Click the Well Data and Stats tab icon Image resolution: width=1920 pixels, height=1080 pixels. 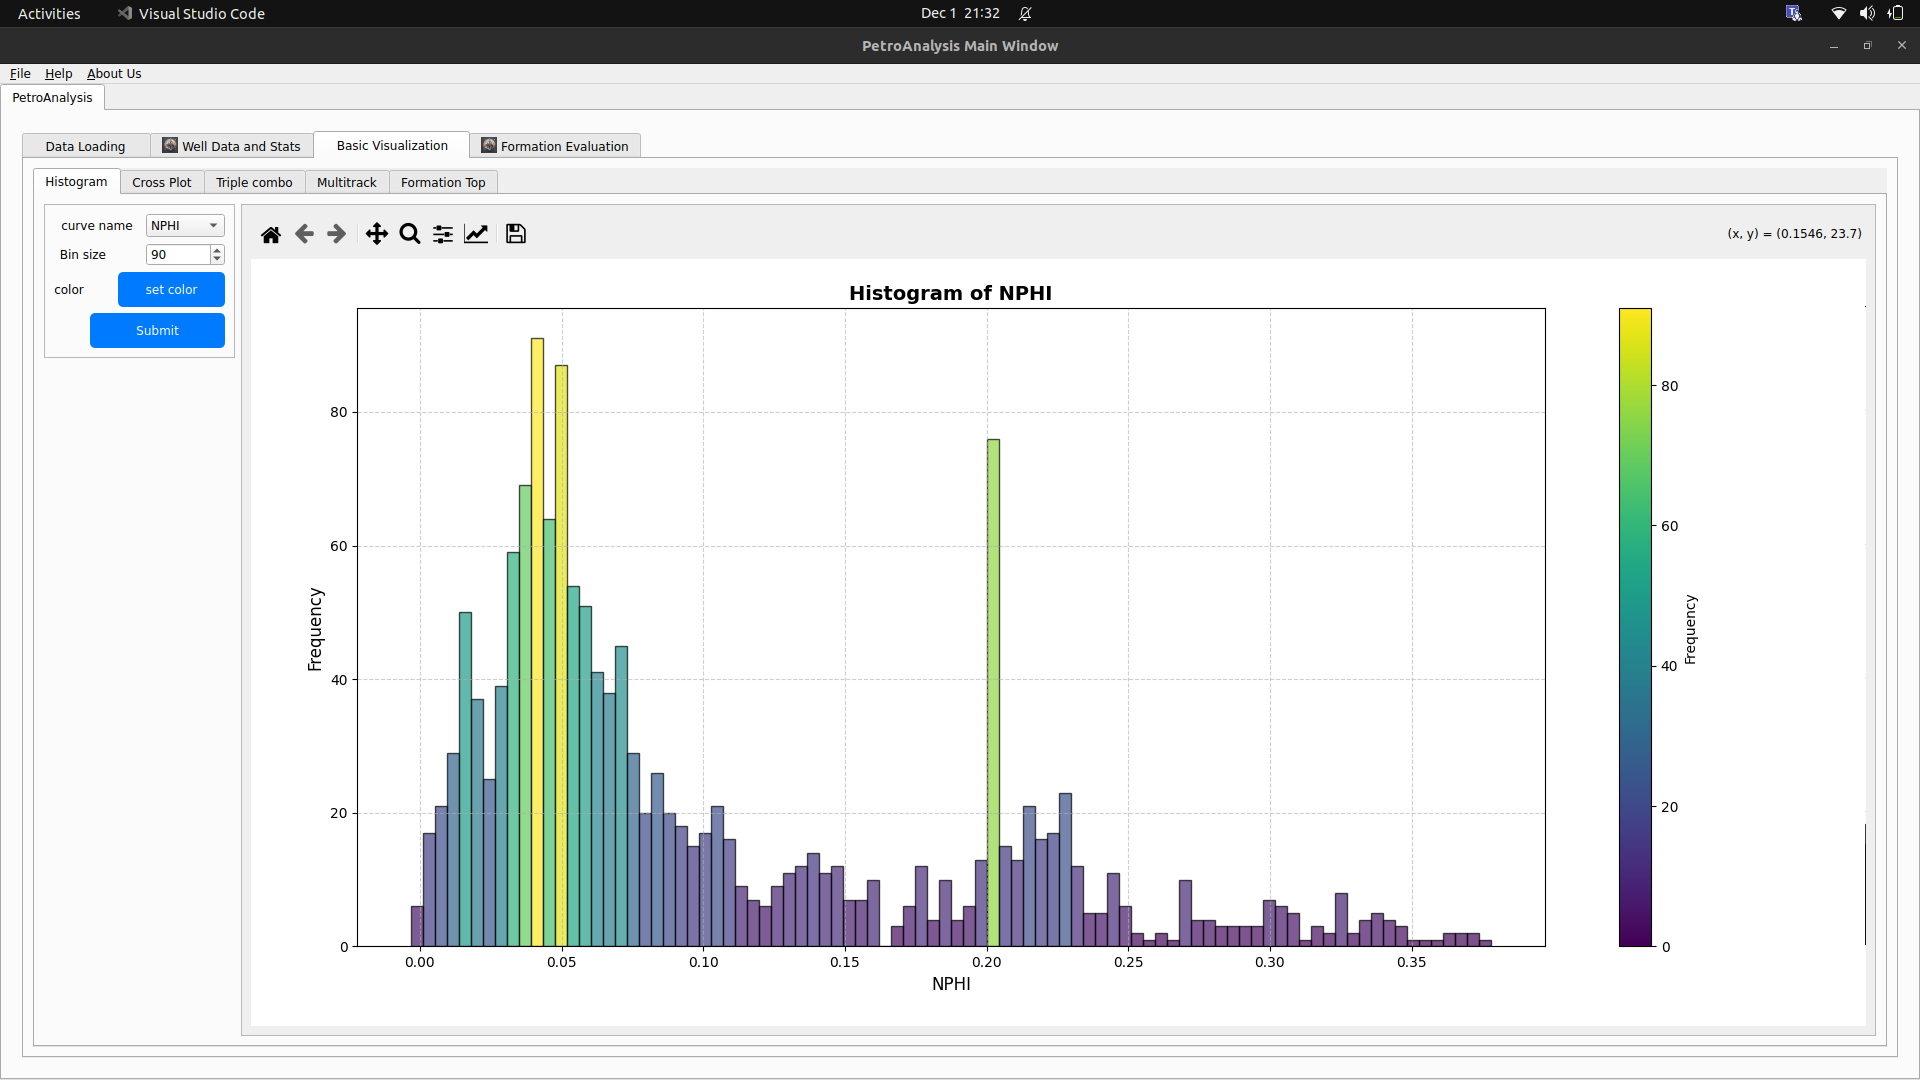[168, 145]
